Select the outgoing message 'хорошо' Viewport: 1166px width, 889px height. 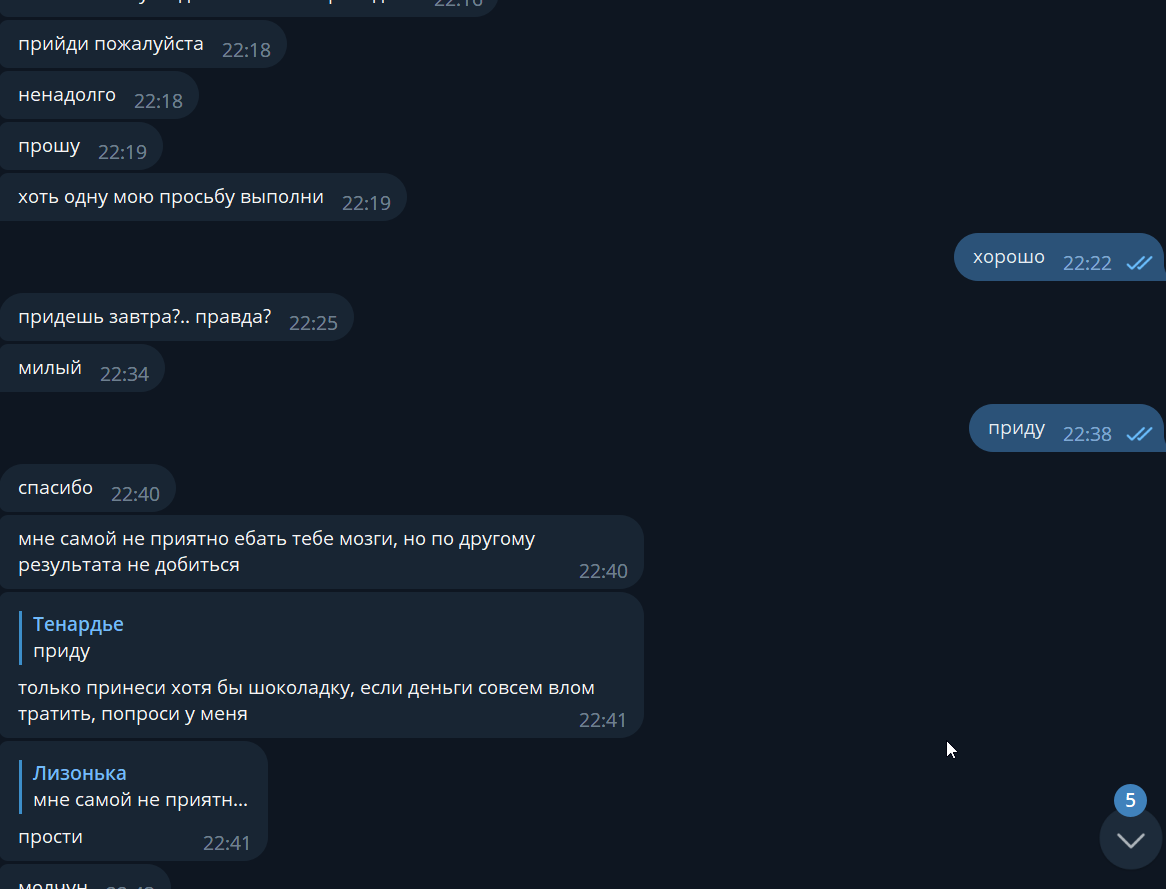coord(1058,257)
